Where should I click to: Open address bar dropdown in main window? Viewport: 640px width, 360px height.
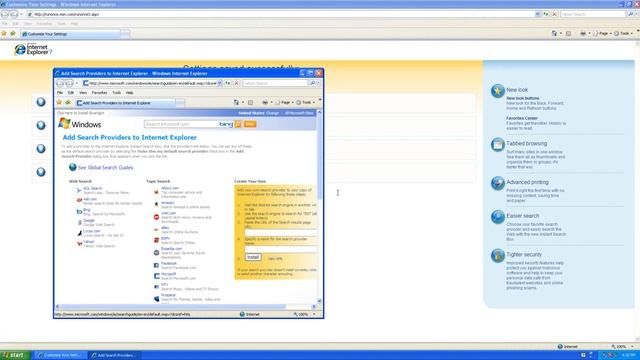click(538, 14)
